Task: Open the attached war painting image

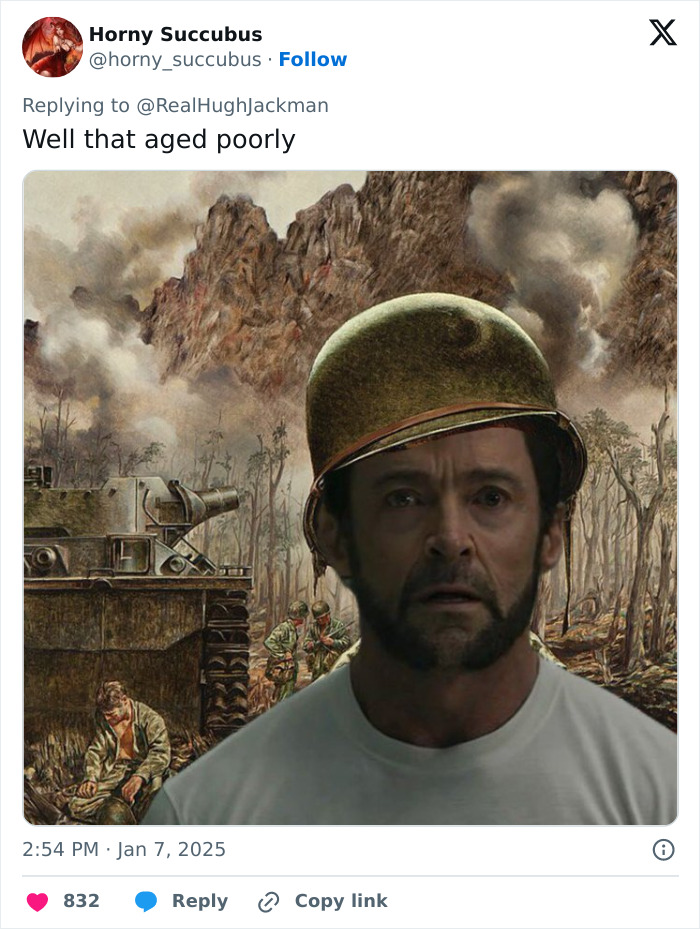Action: pos(350,498)
